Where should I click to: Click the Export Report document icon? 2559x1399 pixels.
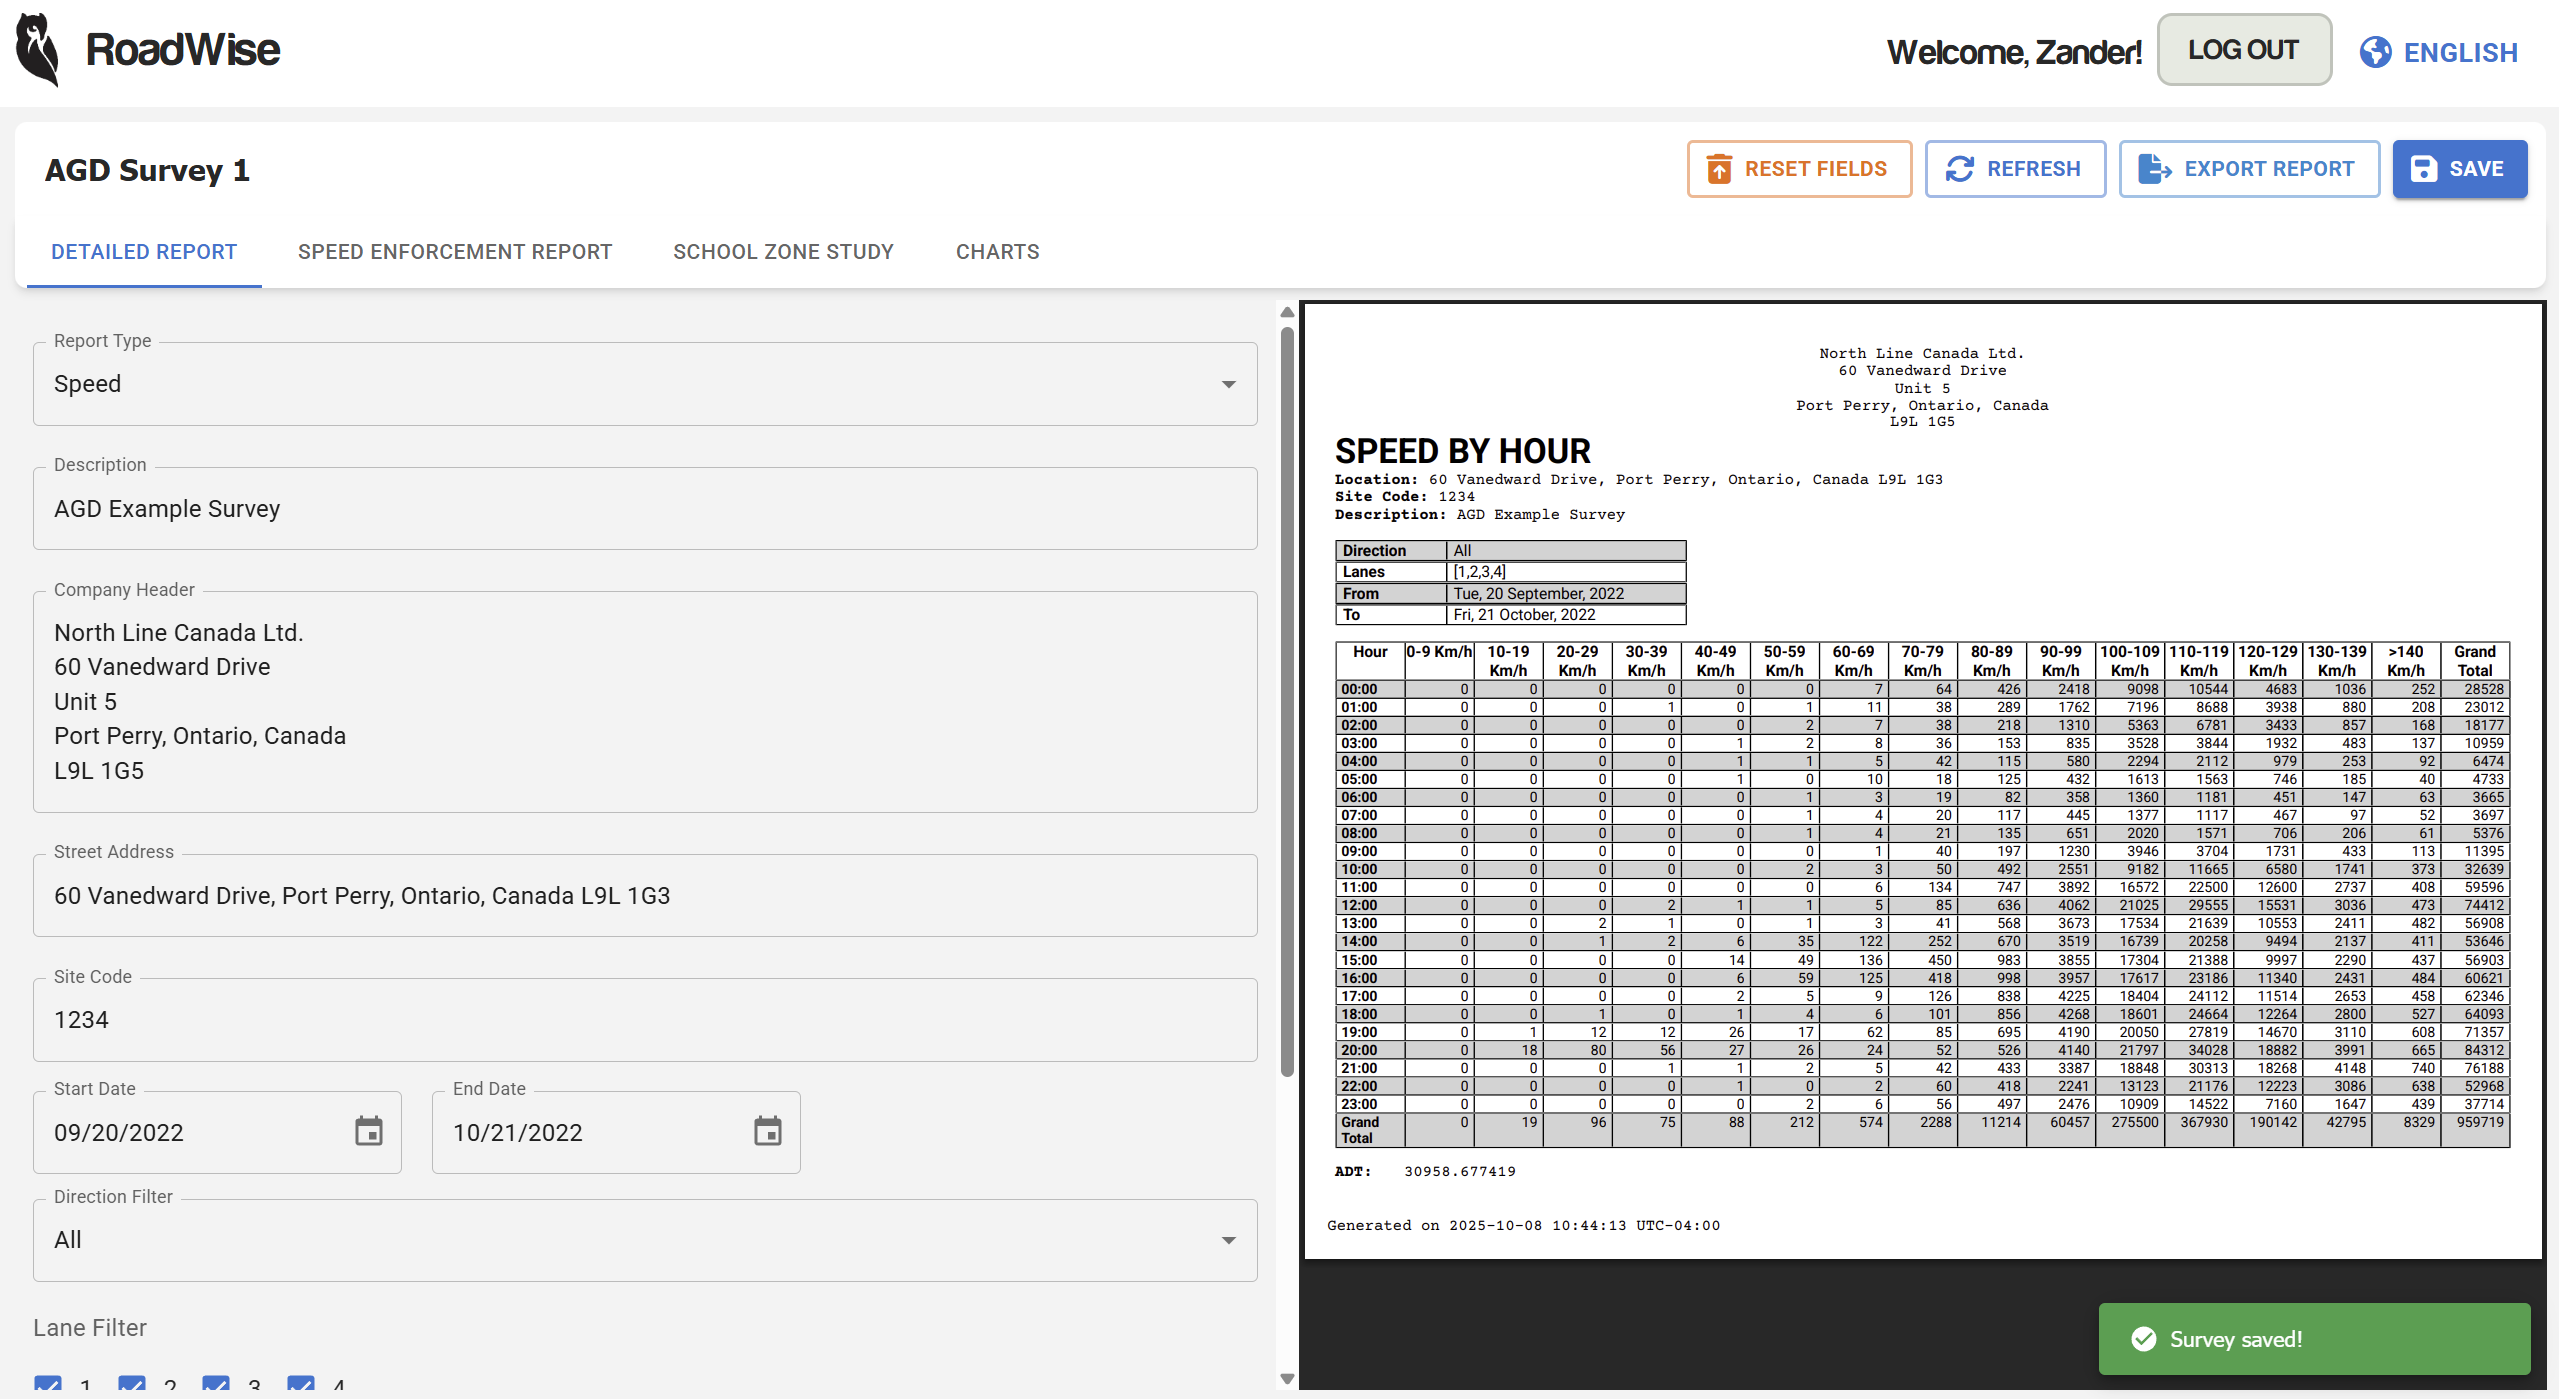pos(2154,169)
